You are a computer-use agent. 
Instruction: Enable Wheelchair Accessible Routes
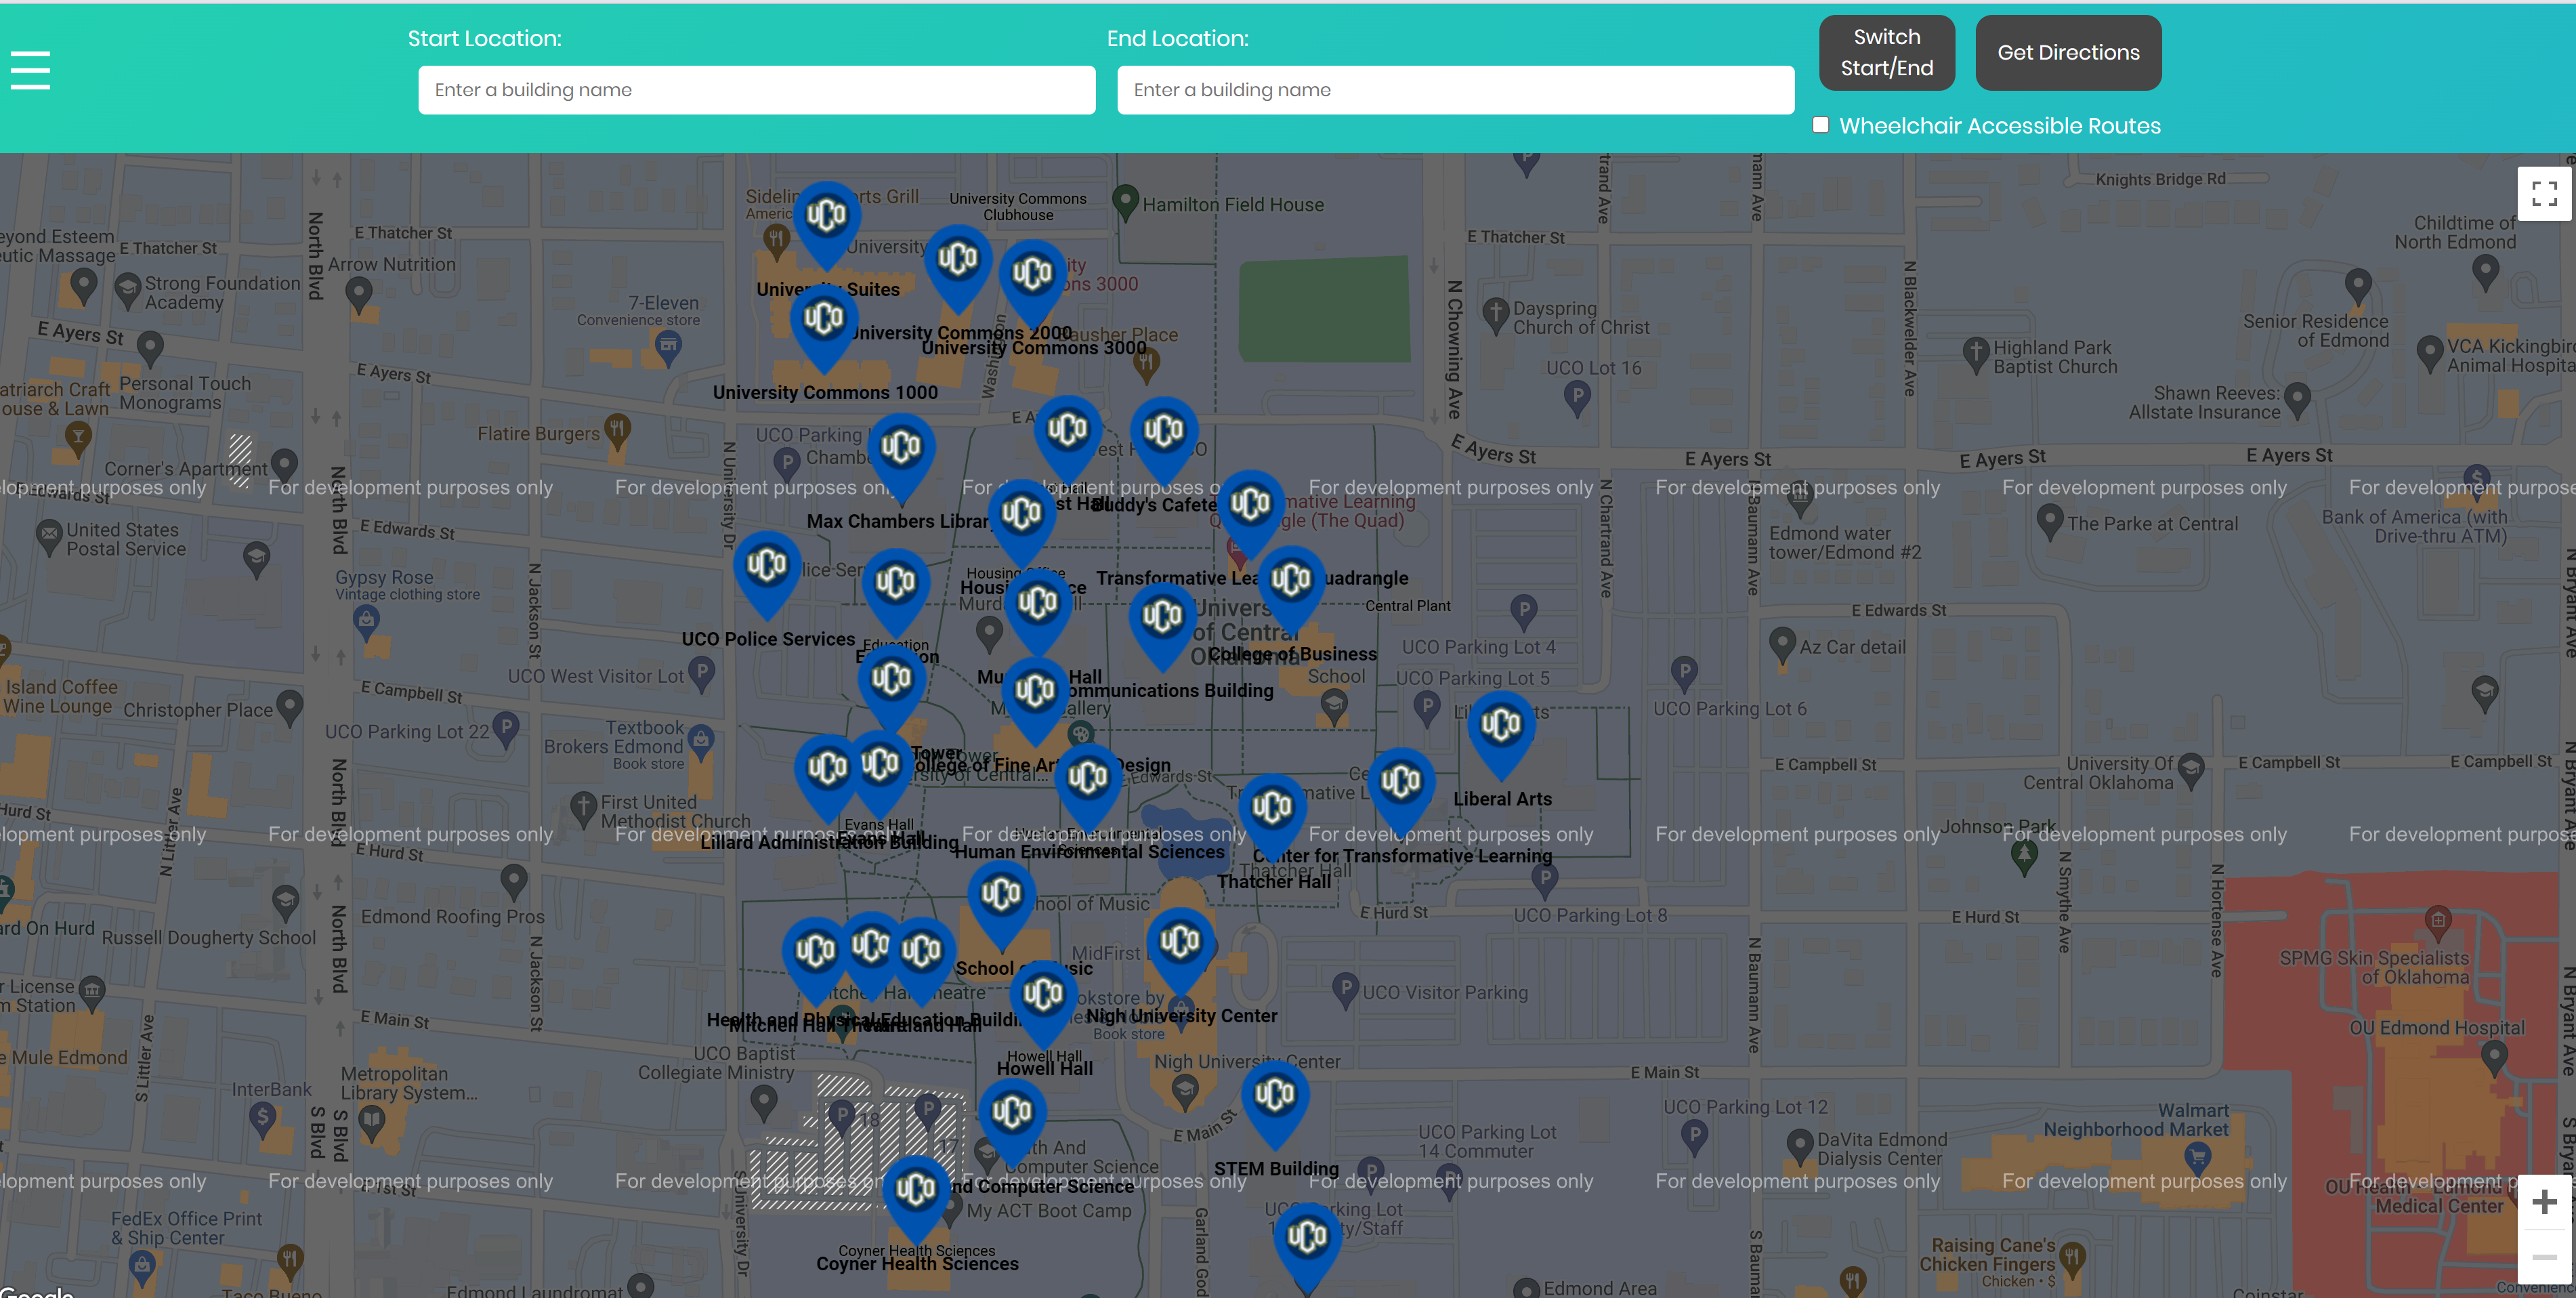(x=1820, y=124)
